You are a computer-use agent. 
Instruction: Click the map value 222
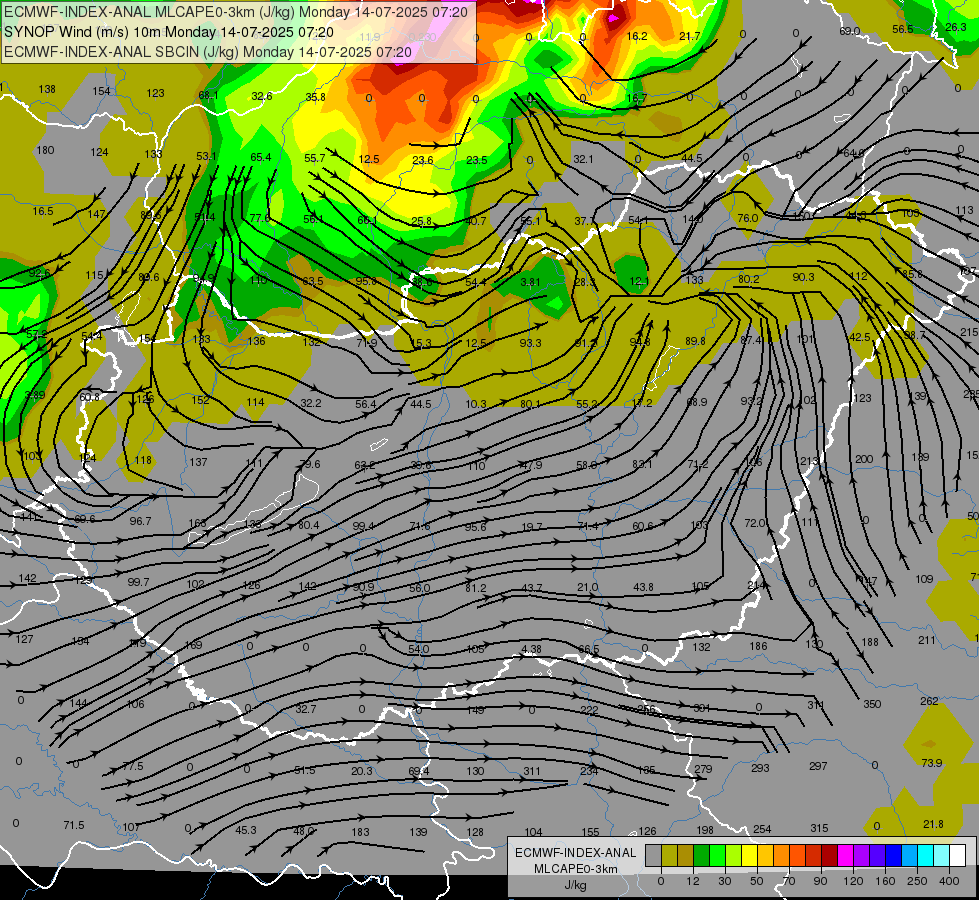click(589, 710)
